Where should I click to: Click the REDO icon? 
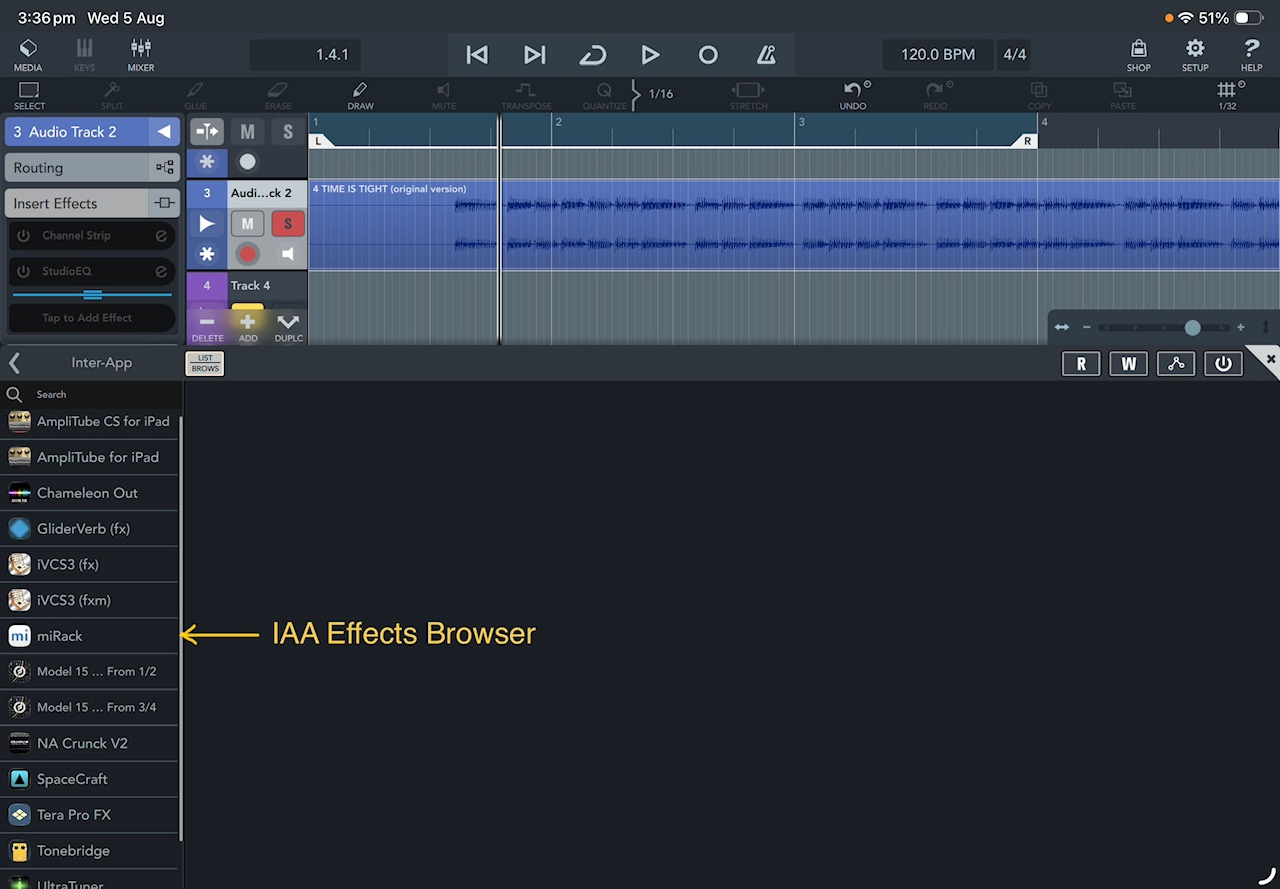click(935, 95)
